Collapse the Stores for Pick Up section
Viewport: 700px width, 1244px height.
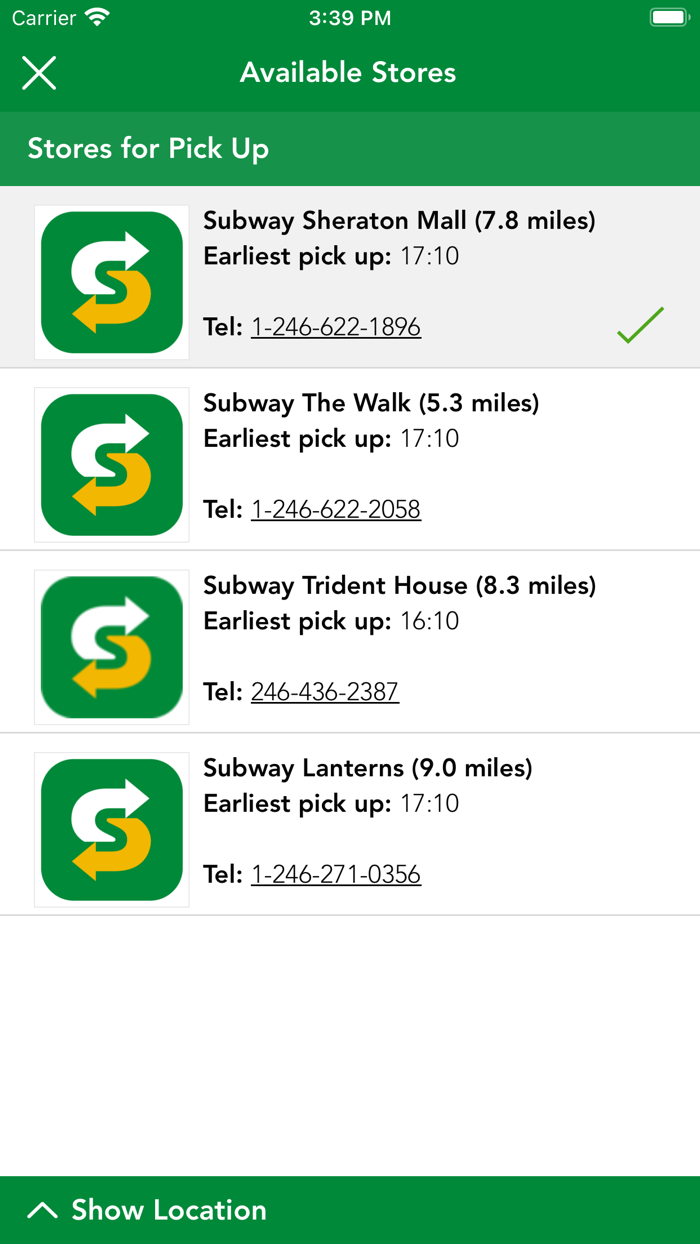(x=148, y=148)
